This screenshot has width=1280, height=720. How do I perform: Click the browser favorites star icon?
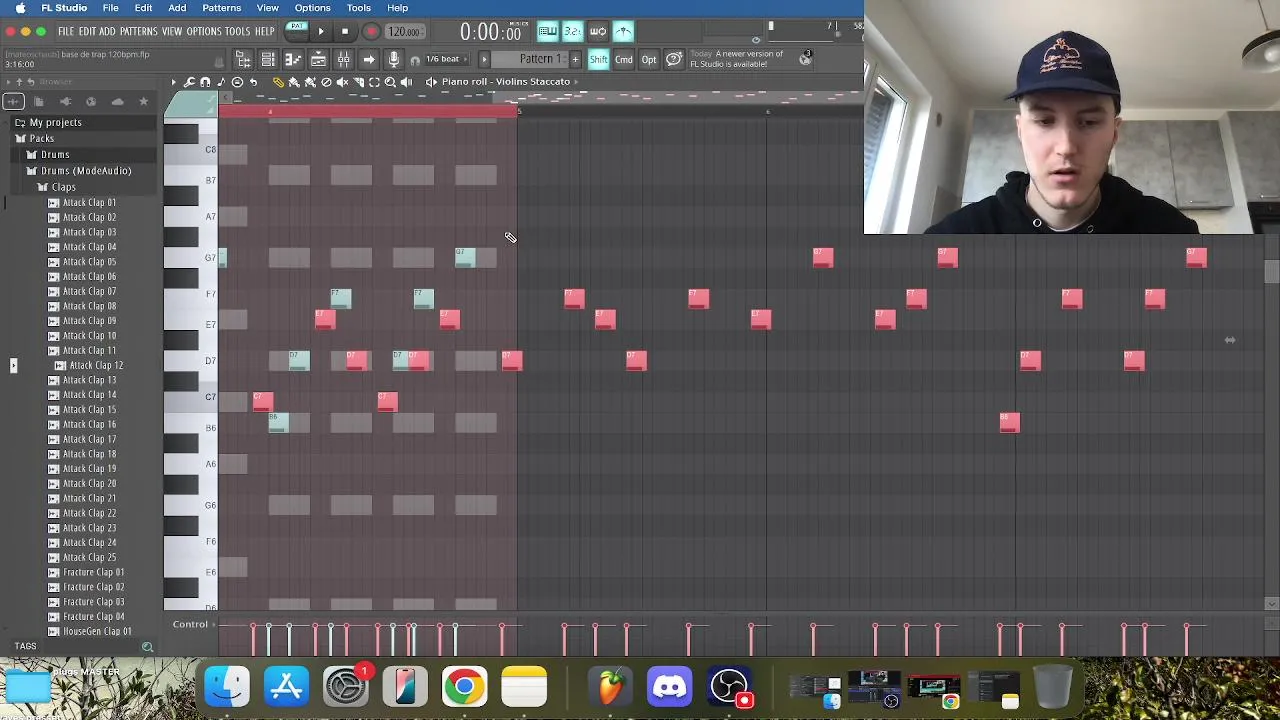143,101
